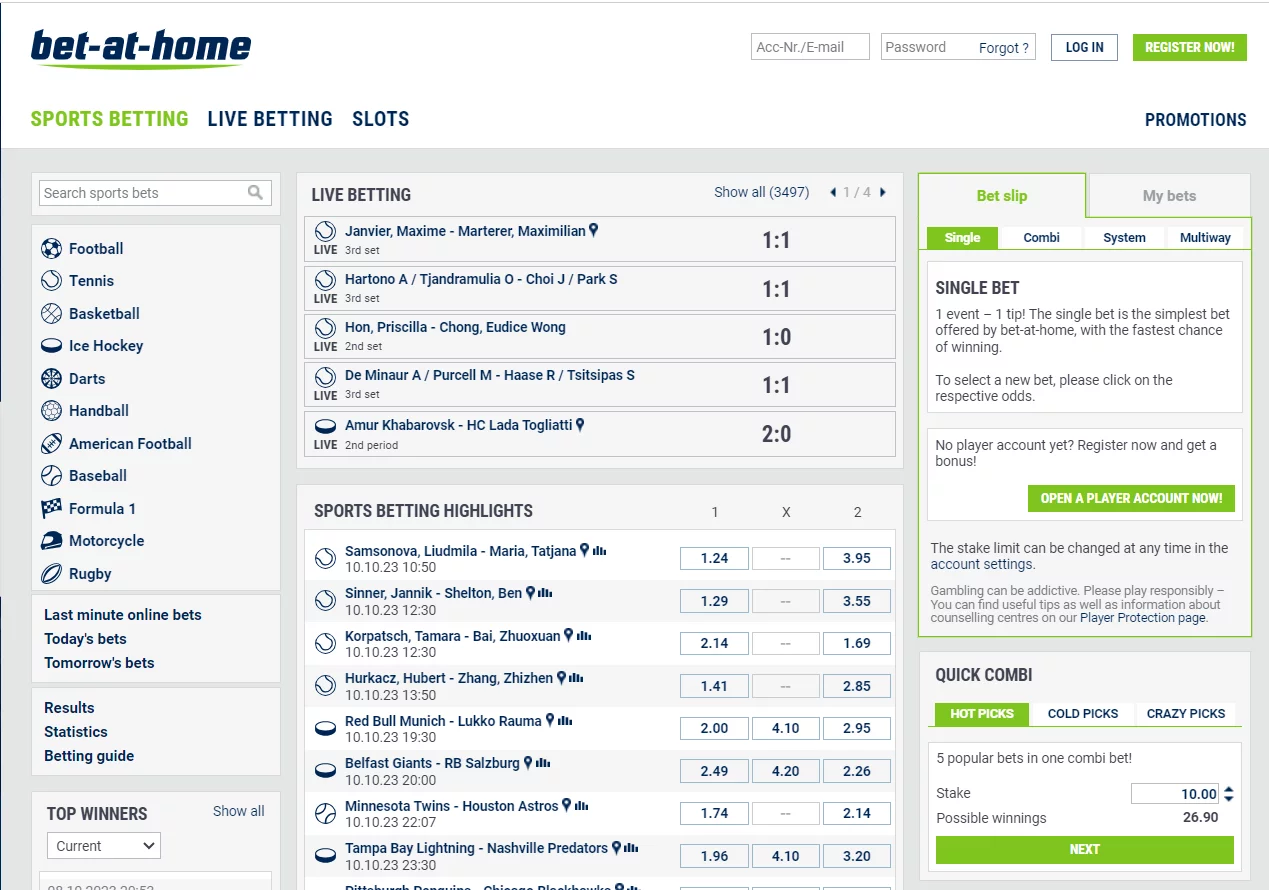Open the Sports Betting section
This screenshot has height=890, width=1269.
point(109,119)
